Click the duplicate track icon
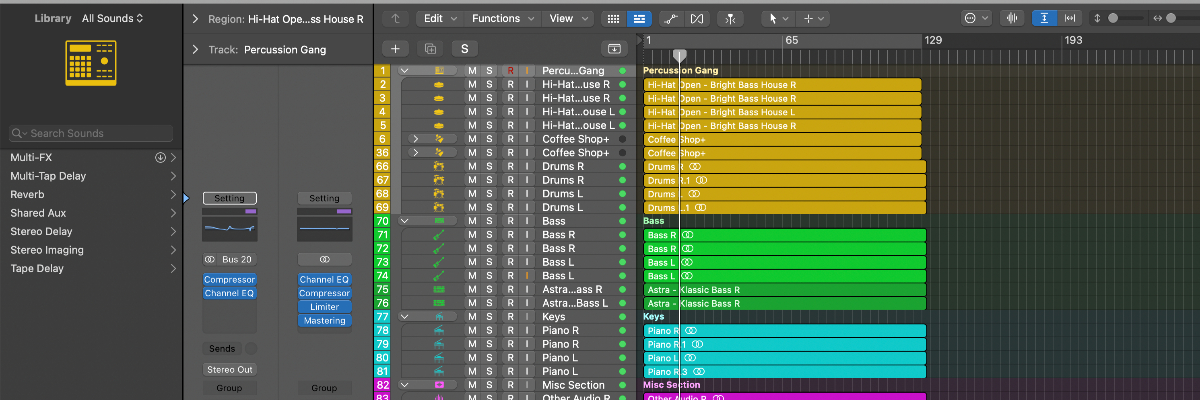This screenshot has width=1200, height=400. (x=430, y=48)
